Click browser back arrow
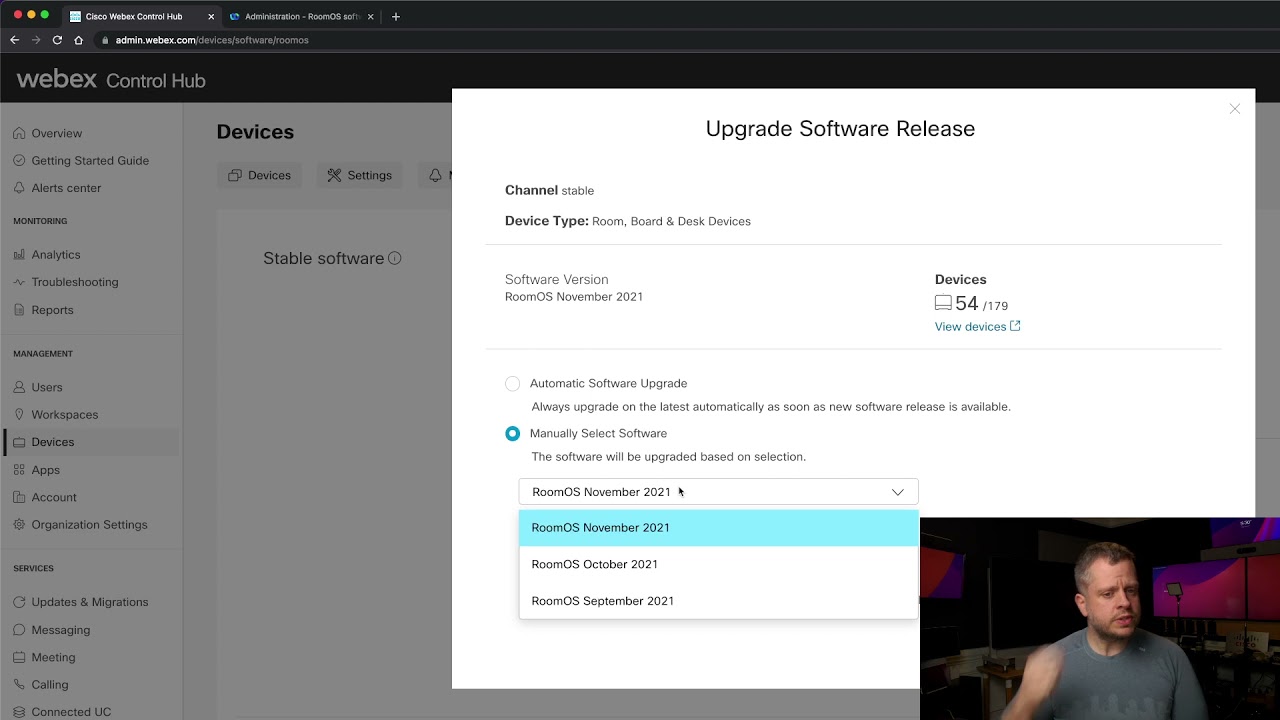Screen dimensions: 1280x720 14,40
